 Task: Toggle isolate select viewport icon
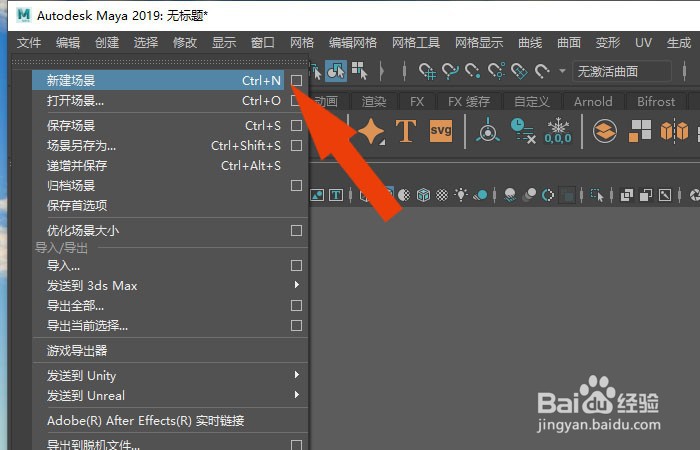[x=597, y=195]
